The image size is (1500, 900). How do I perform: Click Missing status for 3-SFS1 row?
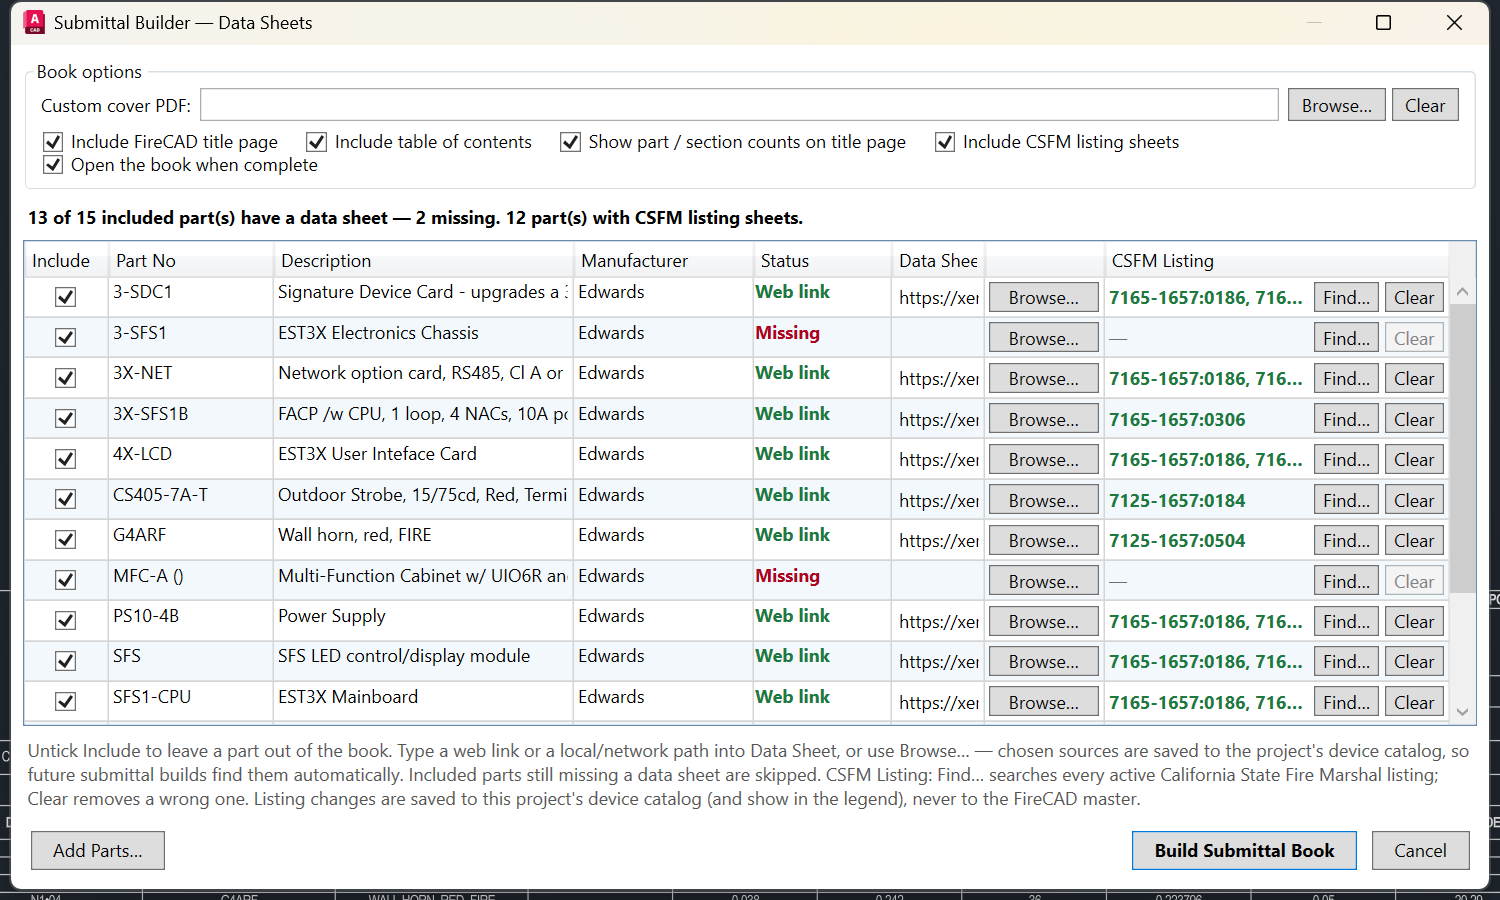click(x=787, y=333)
